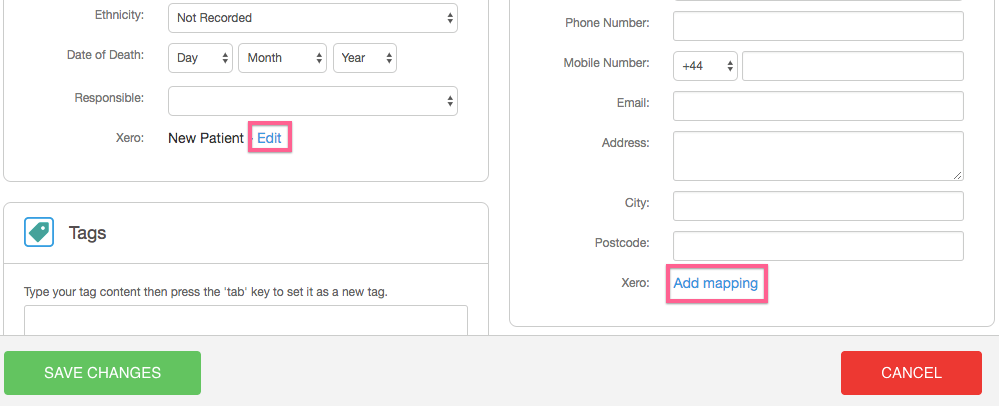Viewport: 999px width, 406px height.
Task: Click the City input field
Action: (818, 205)
